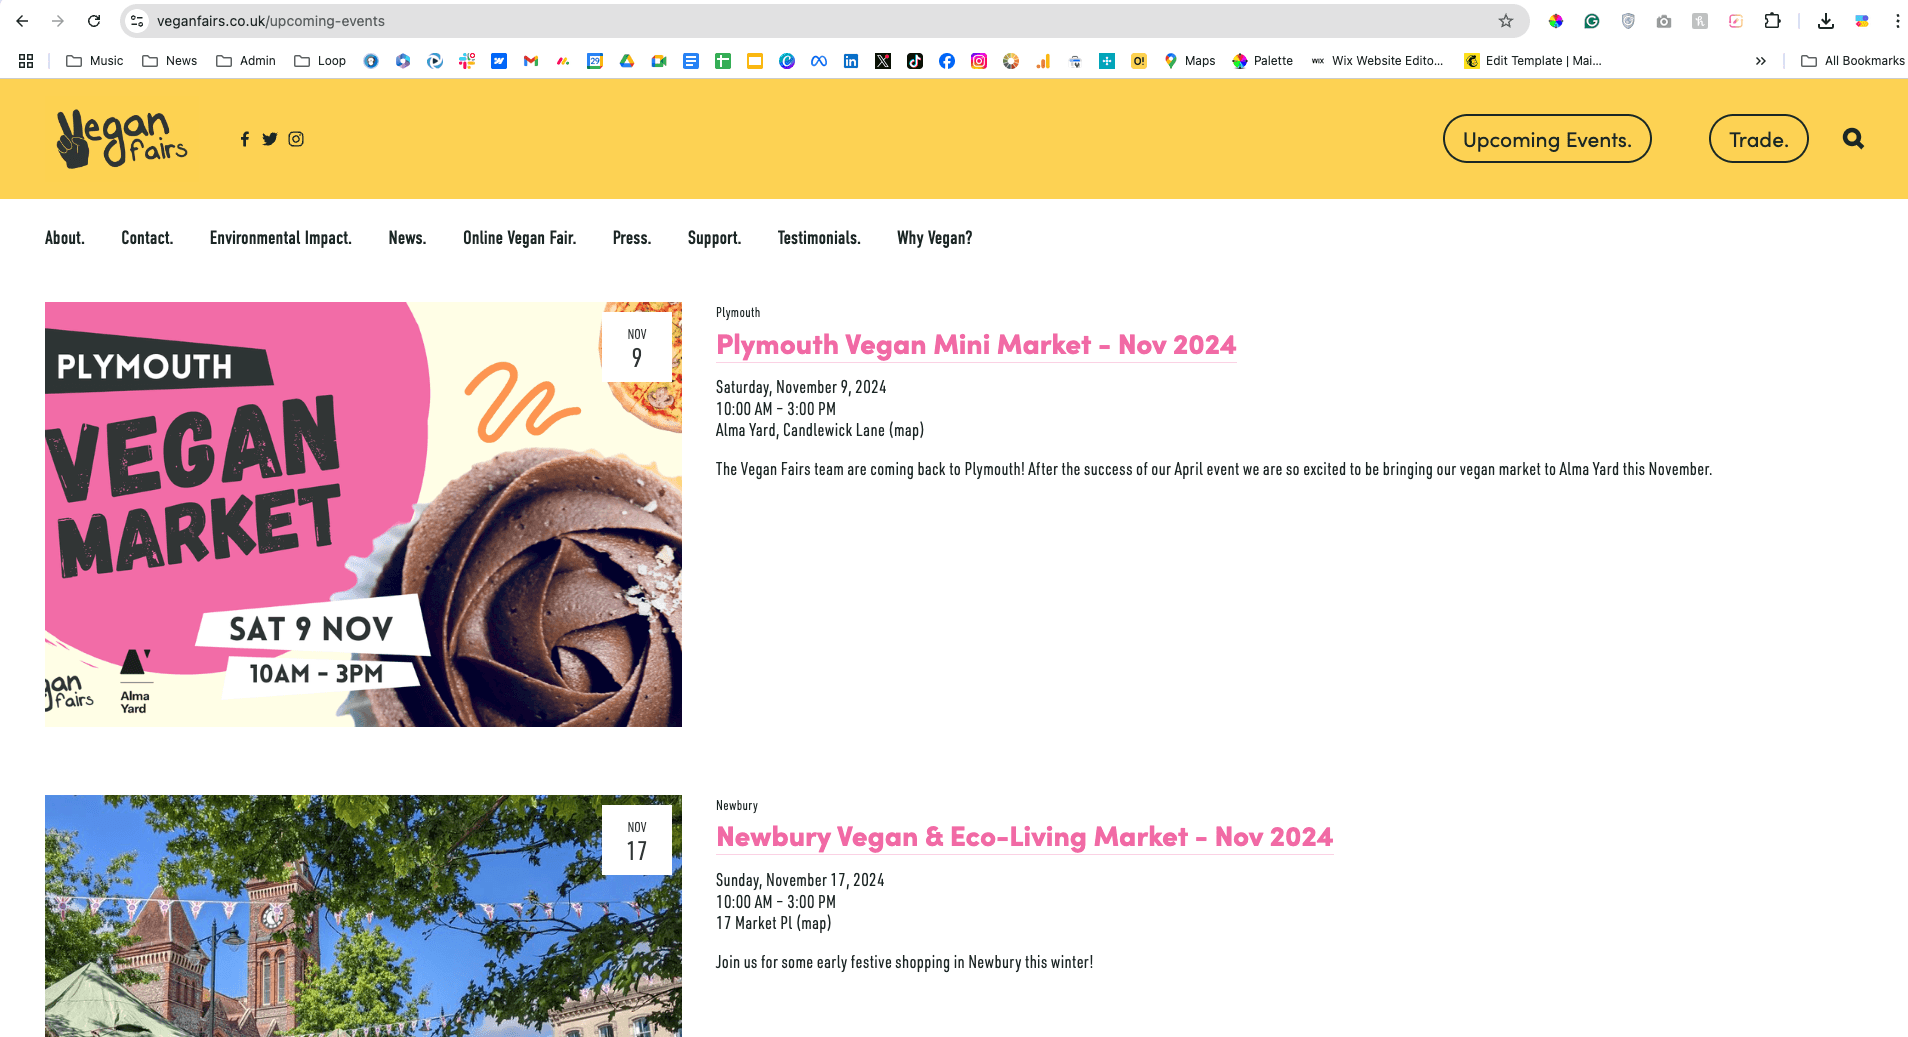Open the Grammarly extension
Screen dimensions: 1908x1037
pos(1592,21)
